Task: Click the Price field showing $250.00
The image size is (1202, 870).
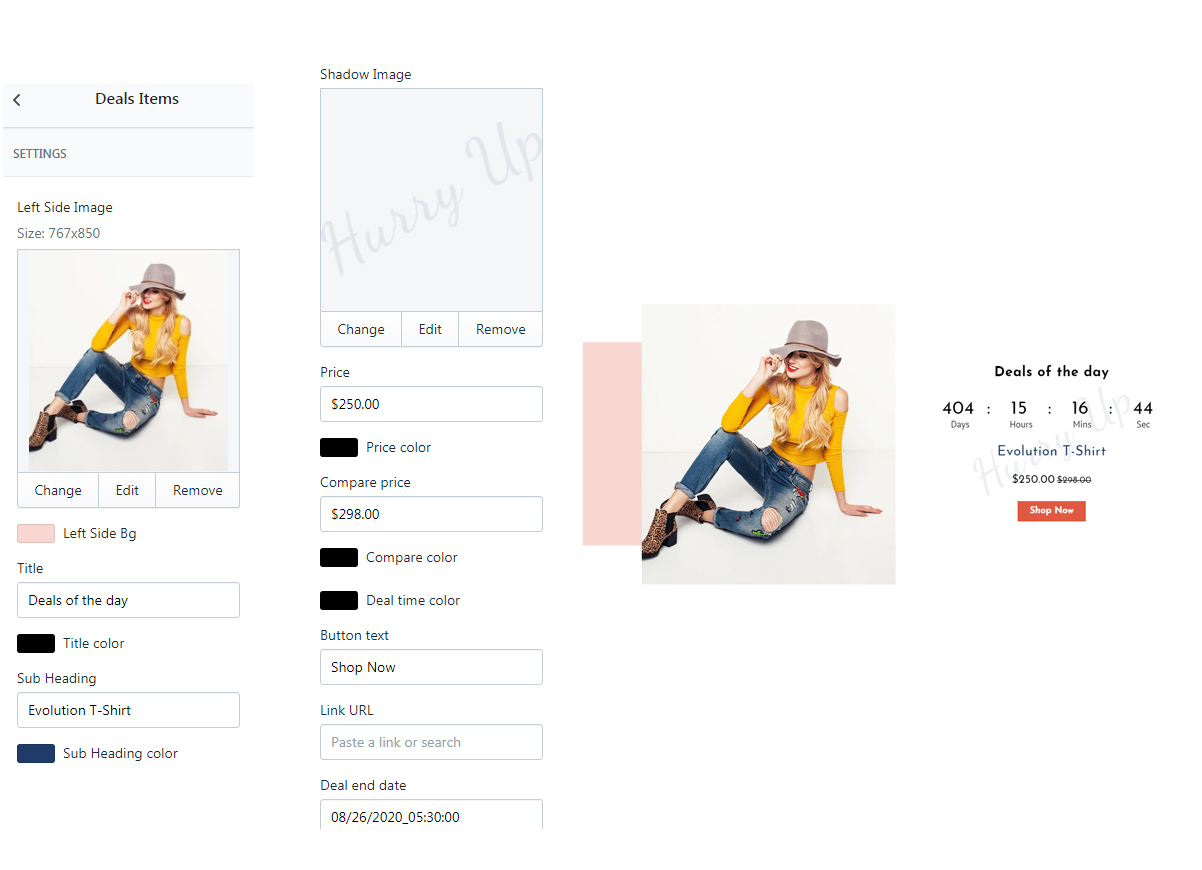Action: tap(431, 404)
